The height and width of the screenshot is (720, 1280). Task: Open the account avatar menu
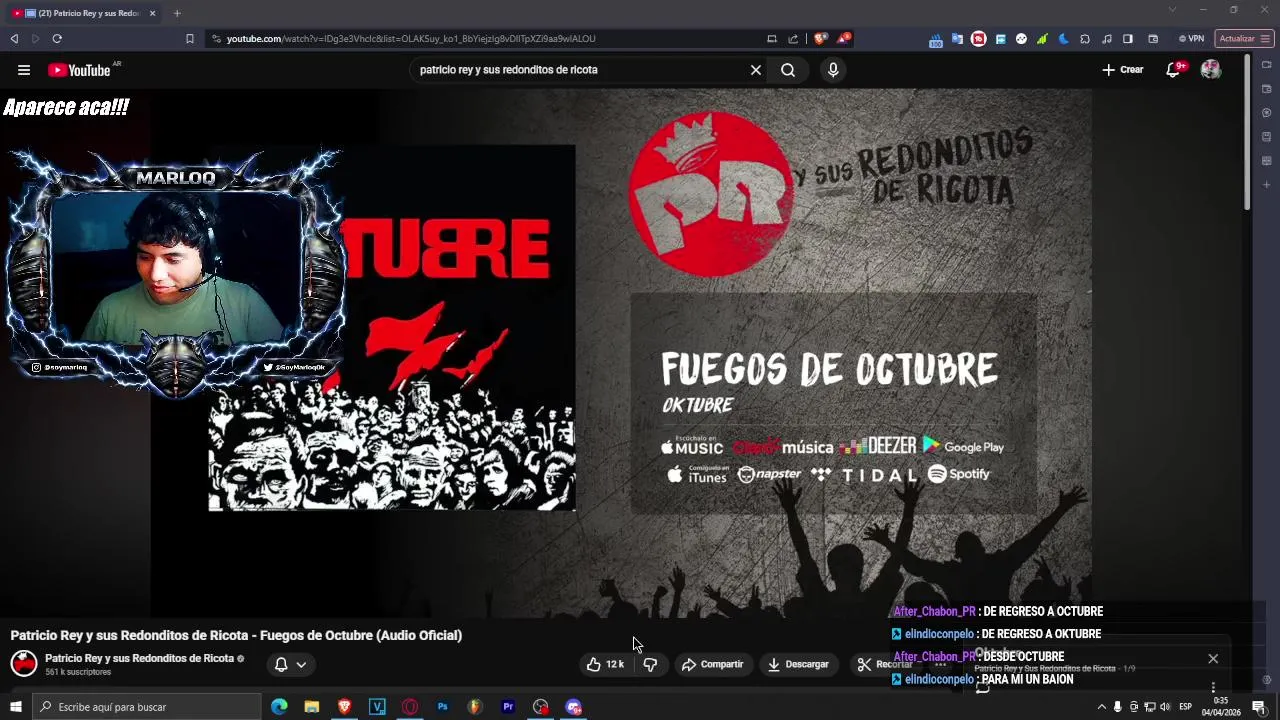[1211, 70]
